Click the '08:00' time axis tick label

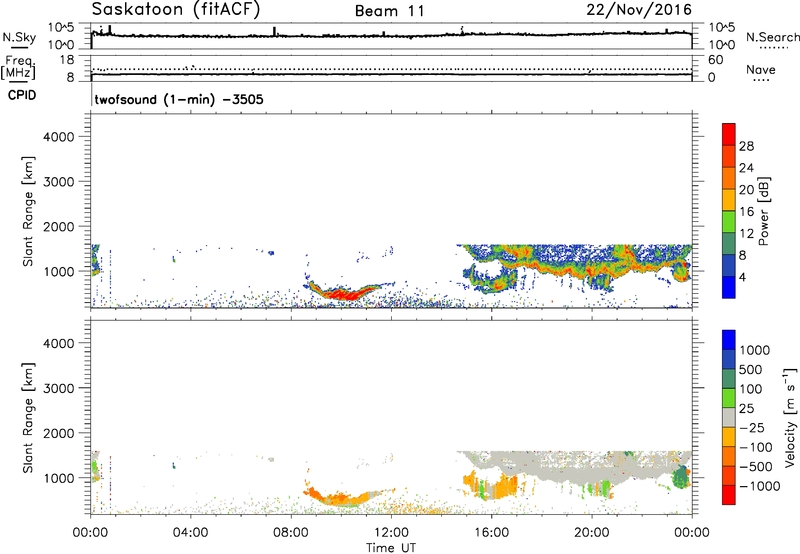[291, 533]
